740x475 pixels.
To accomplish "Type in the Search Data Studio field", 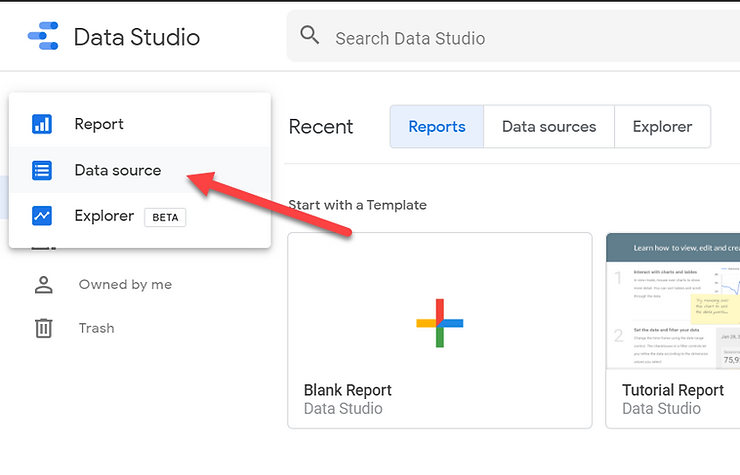I will coord(500,38).
